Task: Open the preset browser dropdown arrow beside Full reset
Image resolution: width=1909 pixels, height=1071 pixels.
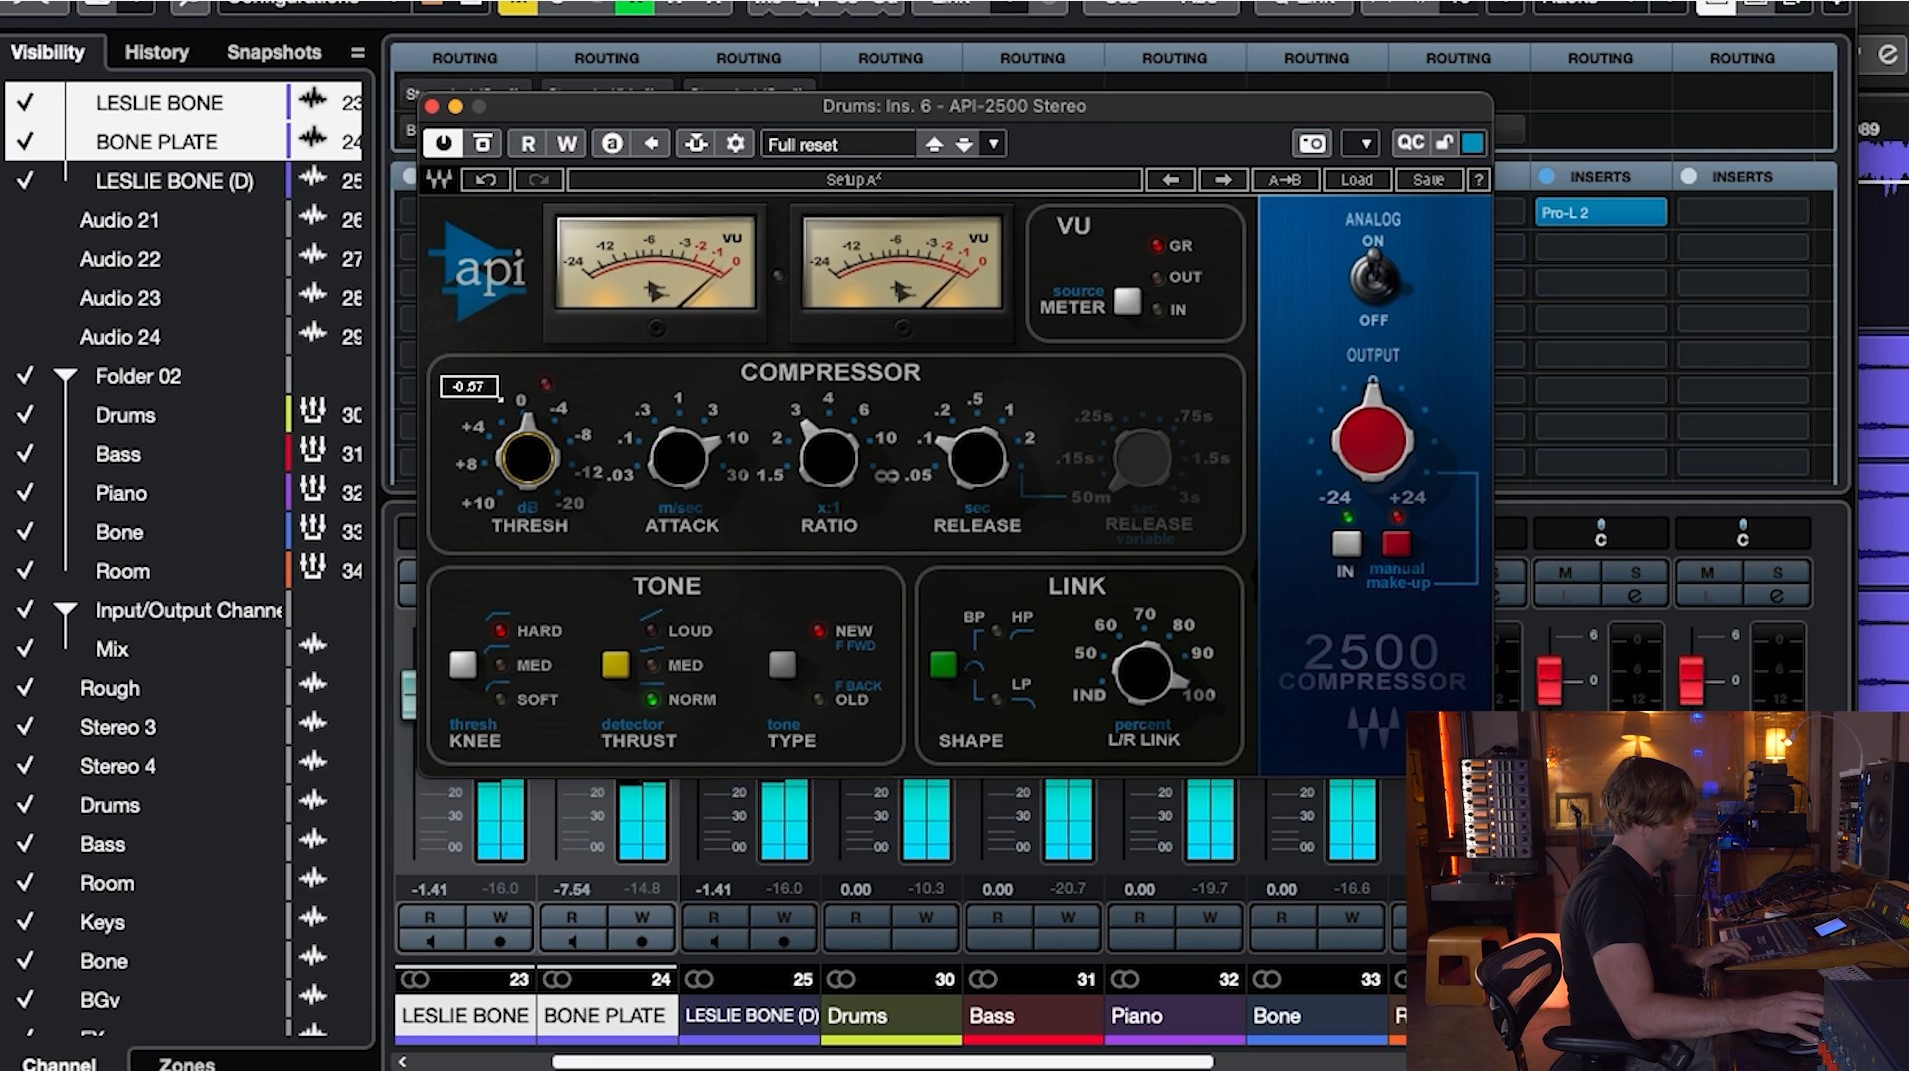Action: tap(993, 144)
